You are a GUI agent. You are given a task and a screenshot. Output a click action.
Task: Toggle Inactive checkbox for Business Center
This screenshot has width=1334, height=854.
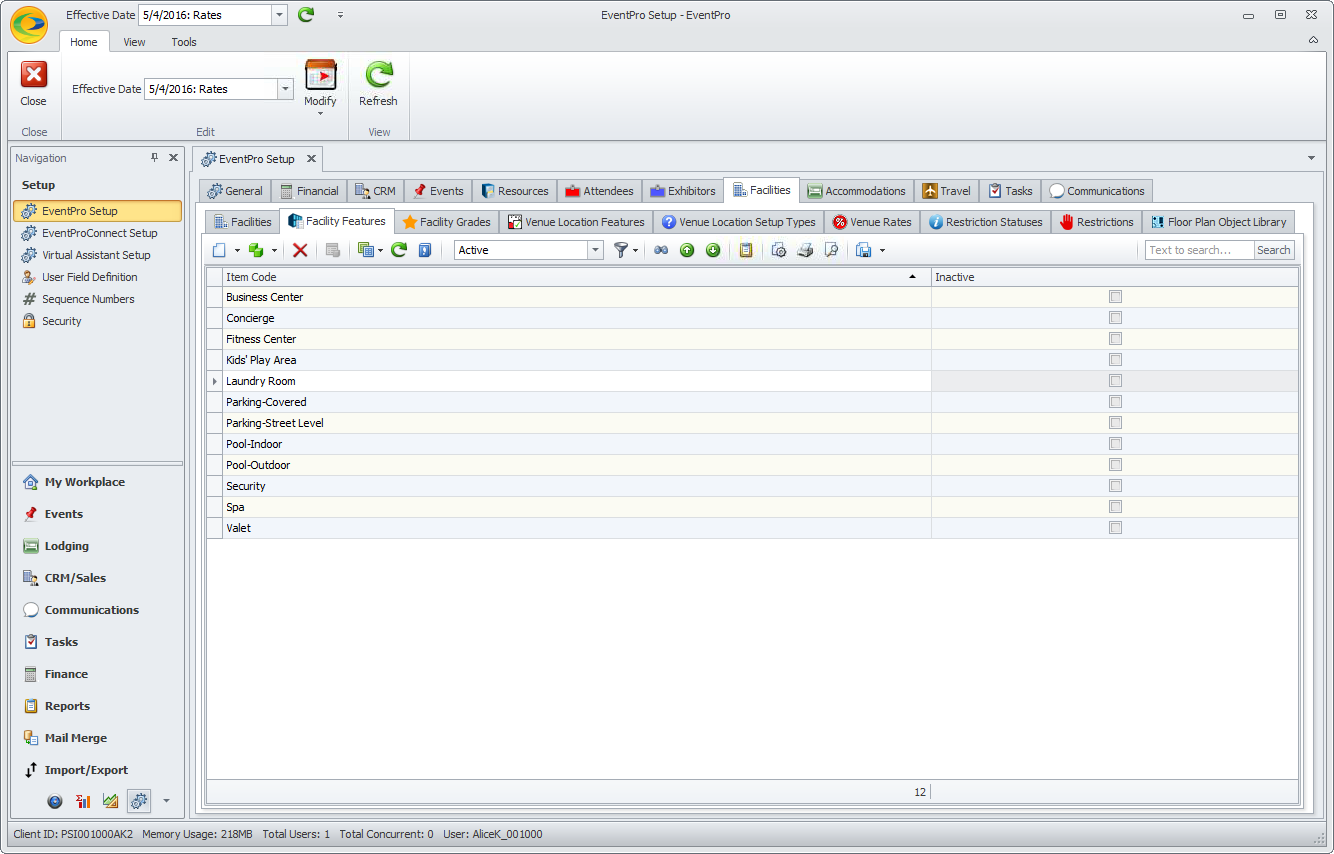tap(1115, 297)
